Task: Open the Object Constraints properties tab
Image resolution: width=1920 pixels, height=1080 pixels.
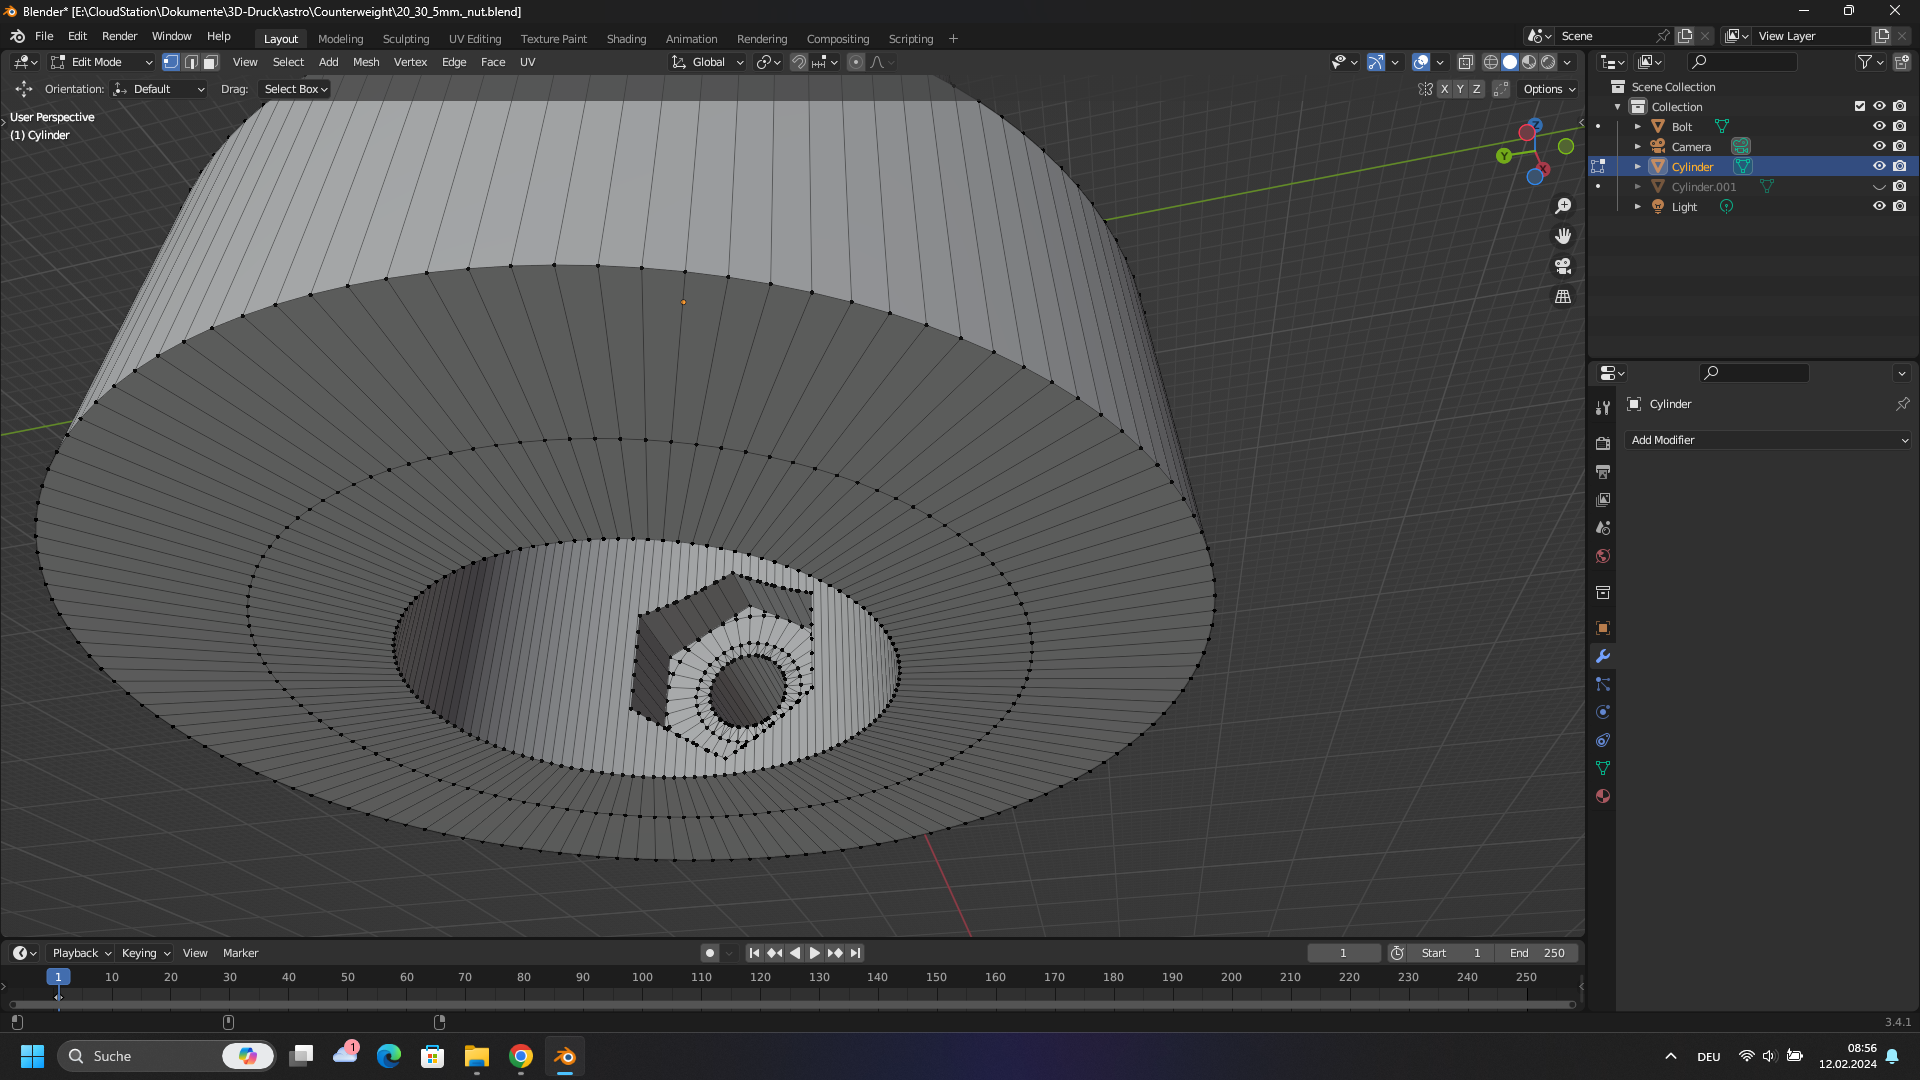Action: [1603, 740]
